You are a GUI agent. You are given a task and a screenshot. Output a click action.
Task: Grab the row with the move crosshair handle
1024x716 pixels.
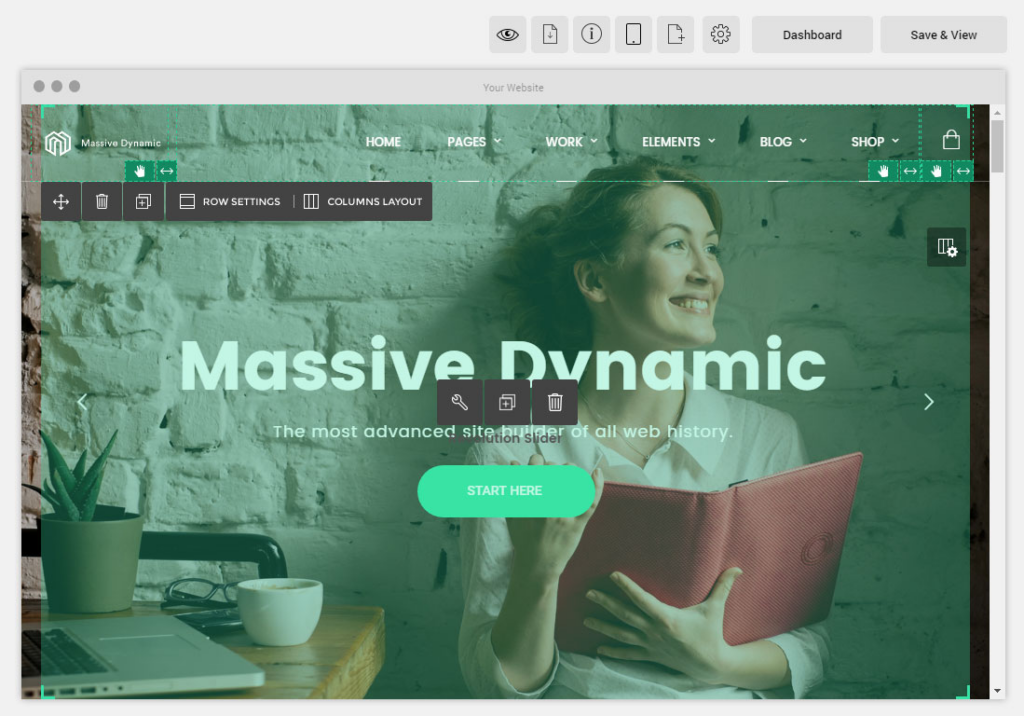pos(61,201)
